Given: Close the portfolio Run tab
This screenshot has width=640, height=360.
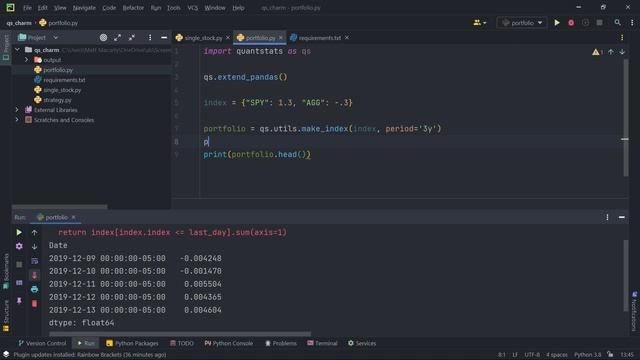Looking at the screenshot, I should tap(73, 217).
